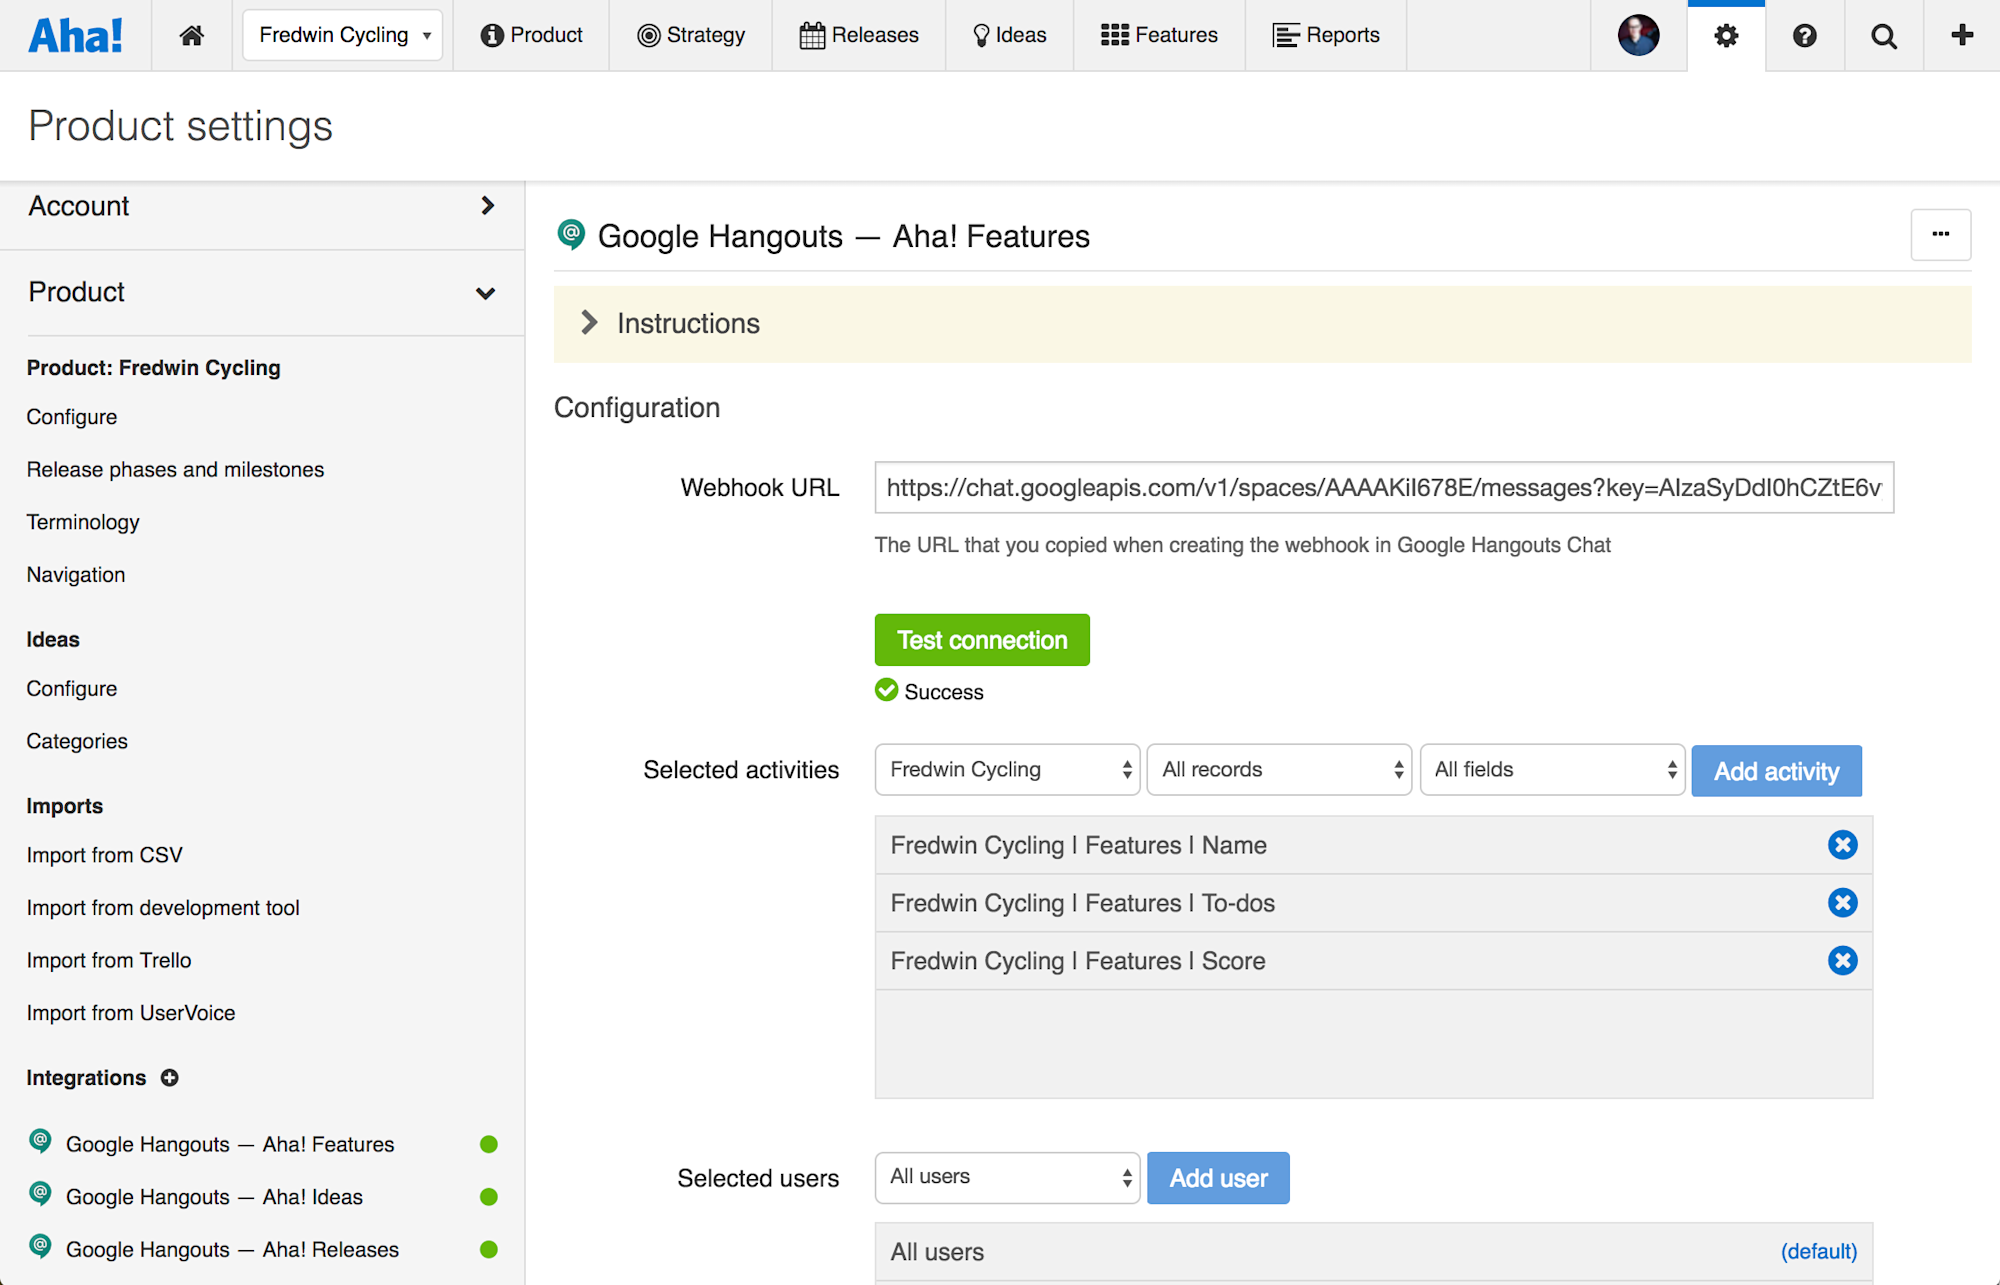The image size is (2000, 1285).
Task: Open the Fredwin Cycling product dropdown
Action: click(x=342, y=36)
